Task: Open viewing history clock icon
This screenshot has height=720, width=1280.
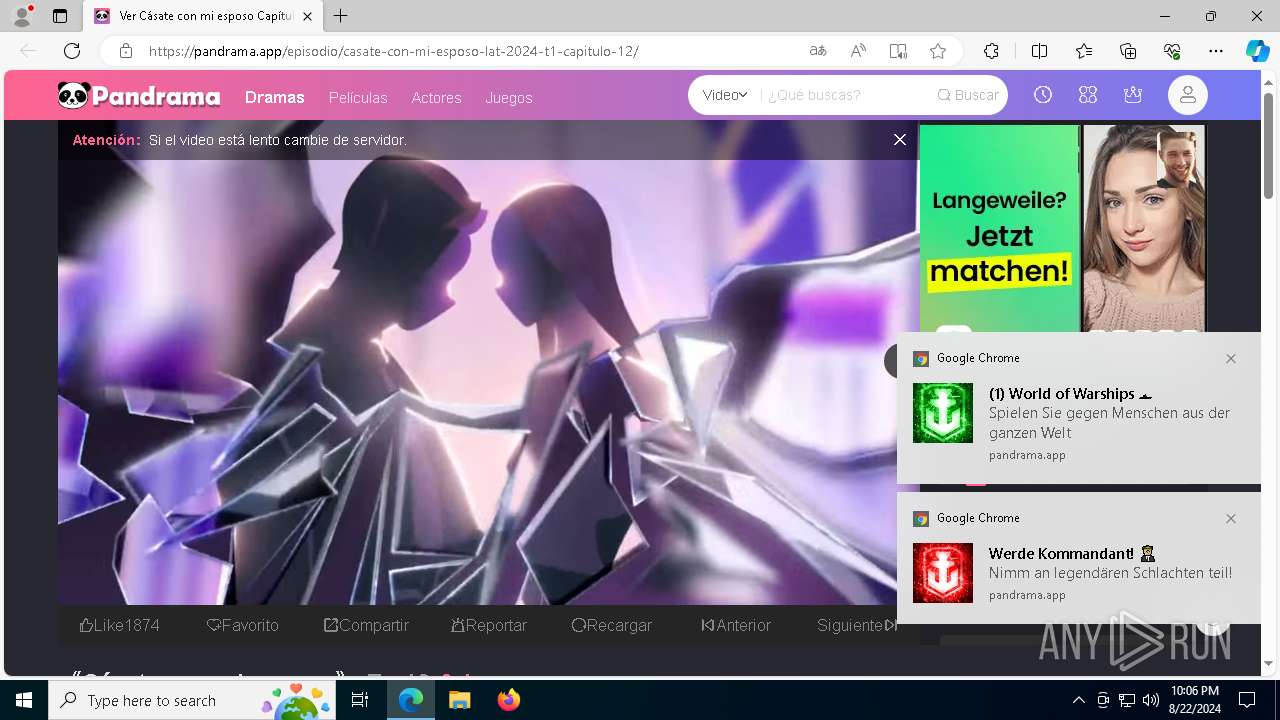Action: pos(1043,95)
